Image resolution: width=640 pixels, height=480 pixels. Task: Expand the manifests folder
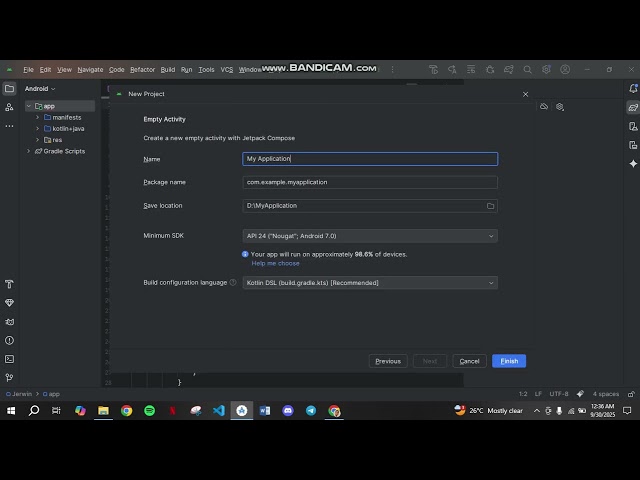click(38, 118)
